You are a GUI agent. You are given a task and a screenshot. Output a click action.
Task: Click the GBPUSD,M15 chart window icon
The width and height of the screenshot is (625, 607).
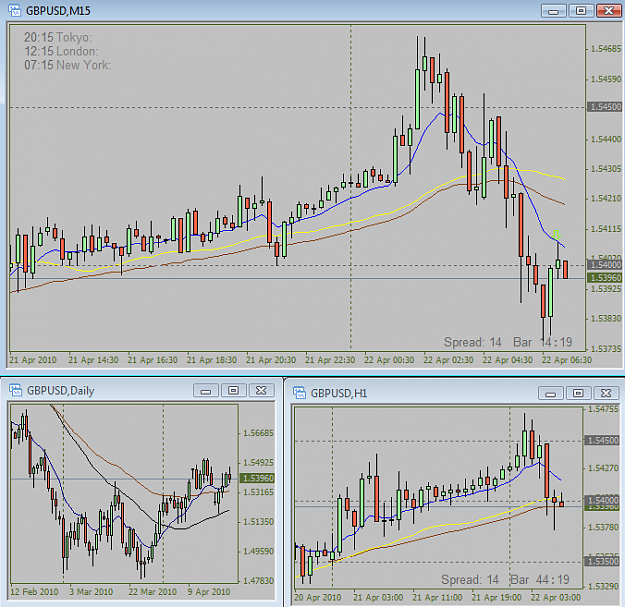14,10
